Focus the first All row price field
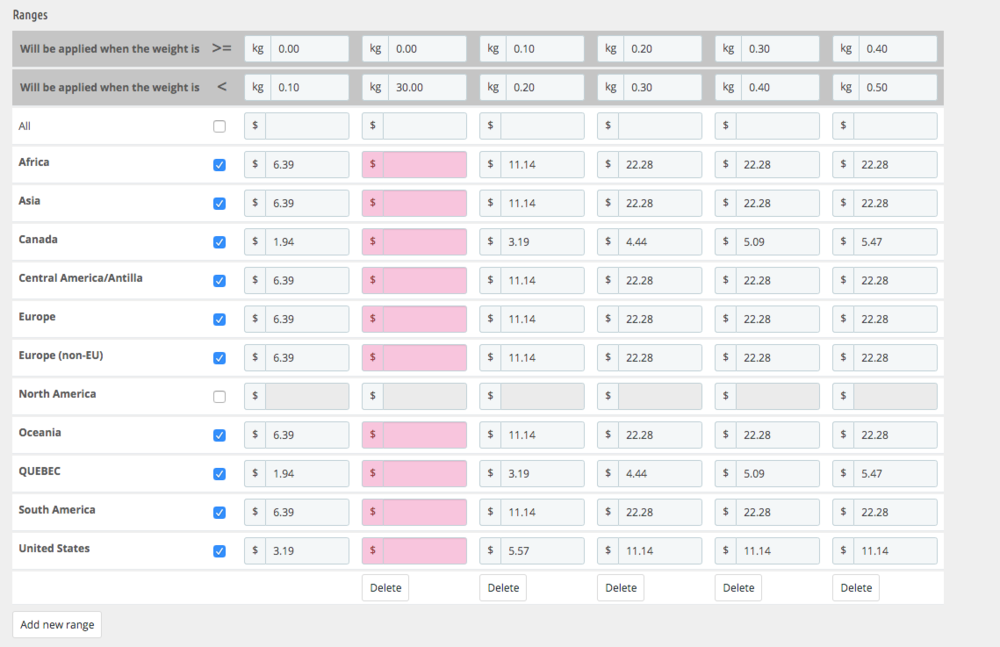This screenshot has width=1000, height=647. pos(306,126)
